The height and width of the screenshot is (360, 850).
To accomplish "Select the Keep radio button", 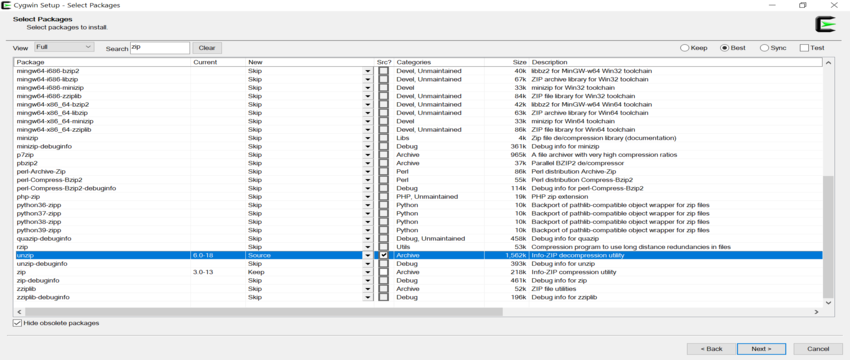I will [685, 48].
